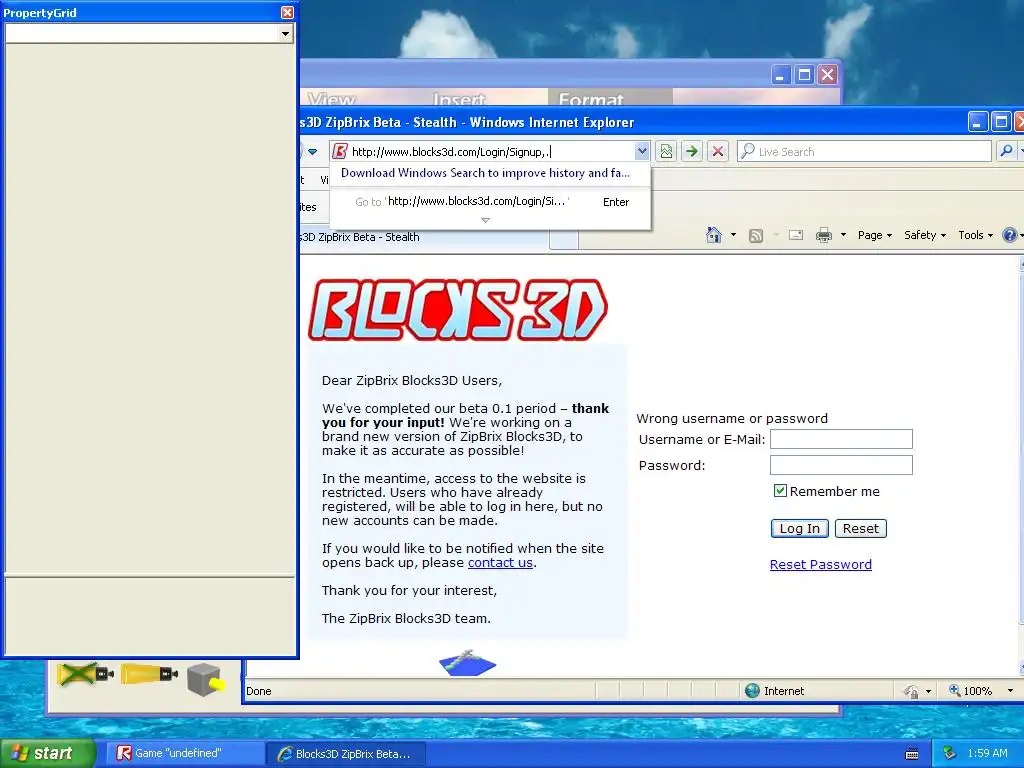The width and height of the screenshot is (1024, 768).
Task: Click the language bar keyboard tray icon
Action: pos(912,754)
